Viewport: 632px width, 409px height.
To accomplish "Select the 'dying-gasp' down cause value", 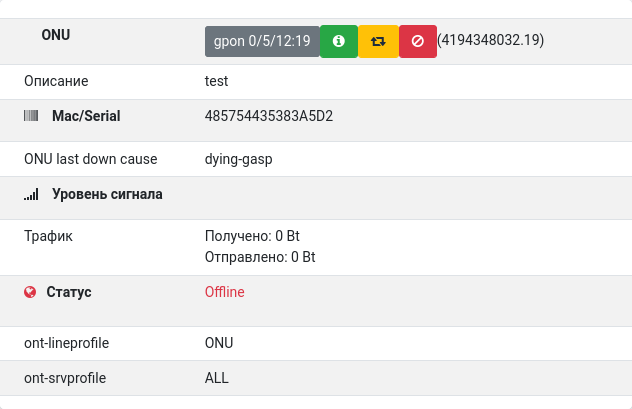I will coord(238,158).
